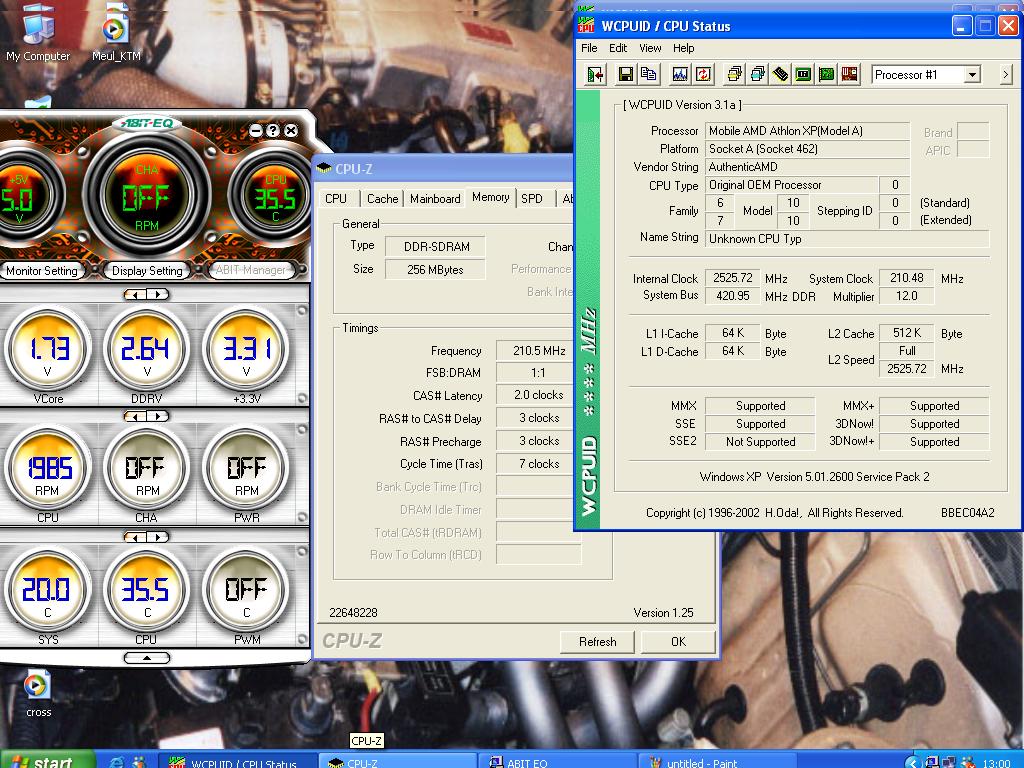The height and width of the screenshot is (768, 1024).
Task: Open Monitor Setting in ABIT EQ
Action: click(42, 270)
